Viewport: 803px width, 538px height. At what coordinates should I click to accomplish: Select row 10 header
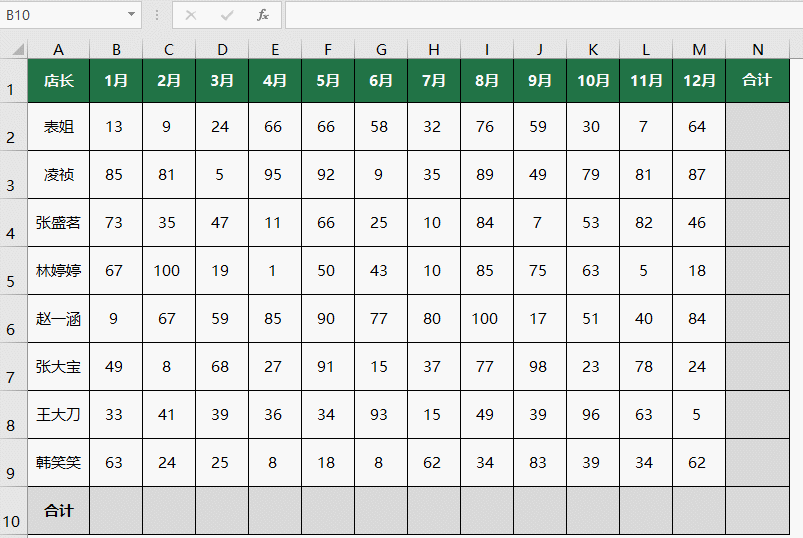tap(13, 511)
